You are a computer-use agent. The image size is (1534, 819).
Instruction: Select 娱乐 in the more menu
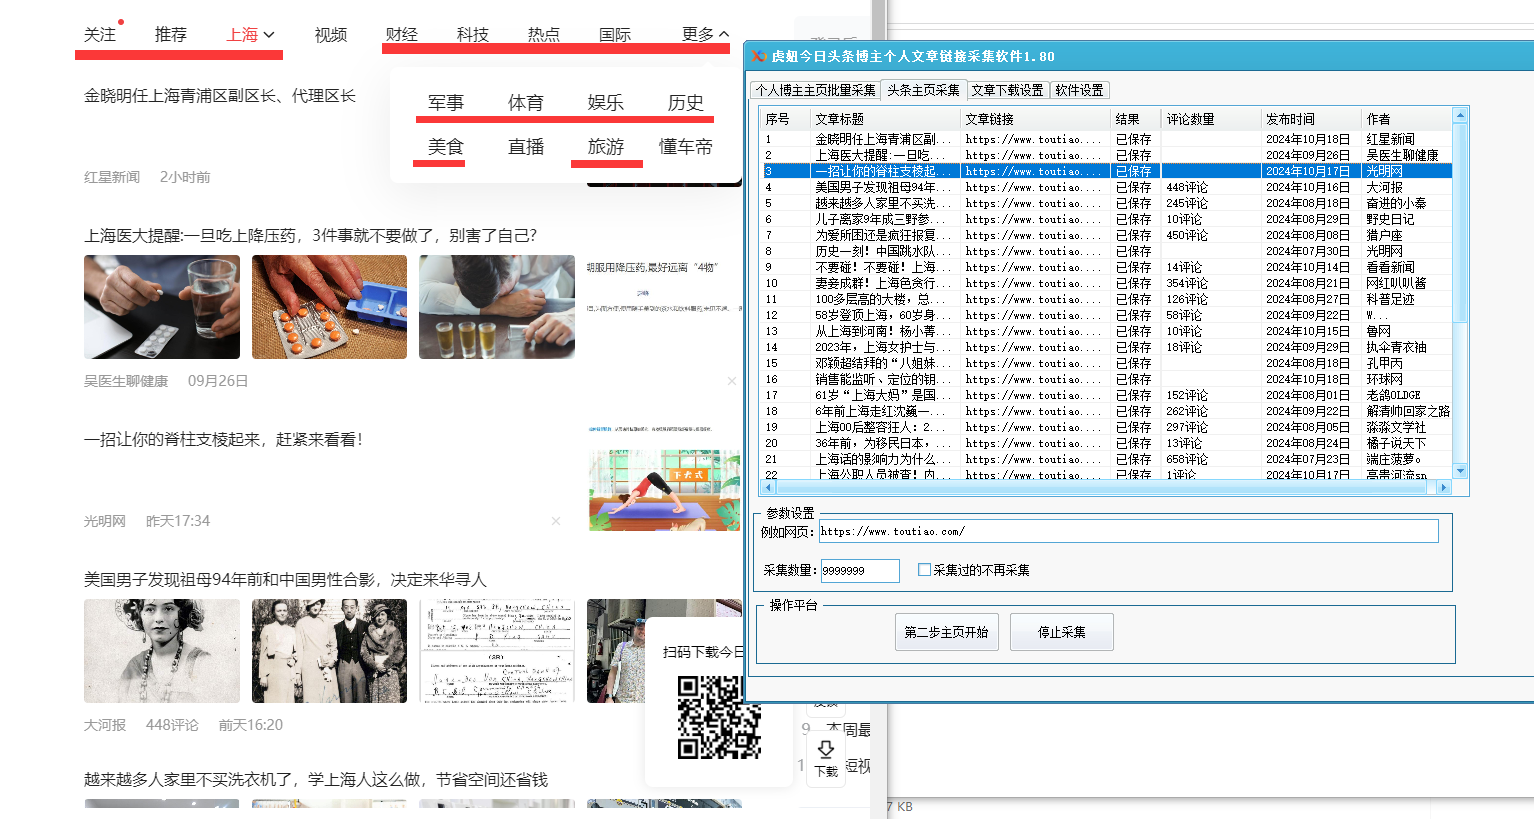point(606,103)
